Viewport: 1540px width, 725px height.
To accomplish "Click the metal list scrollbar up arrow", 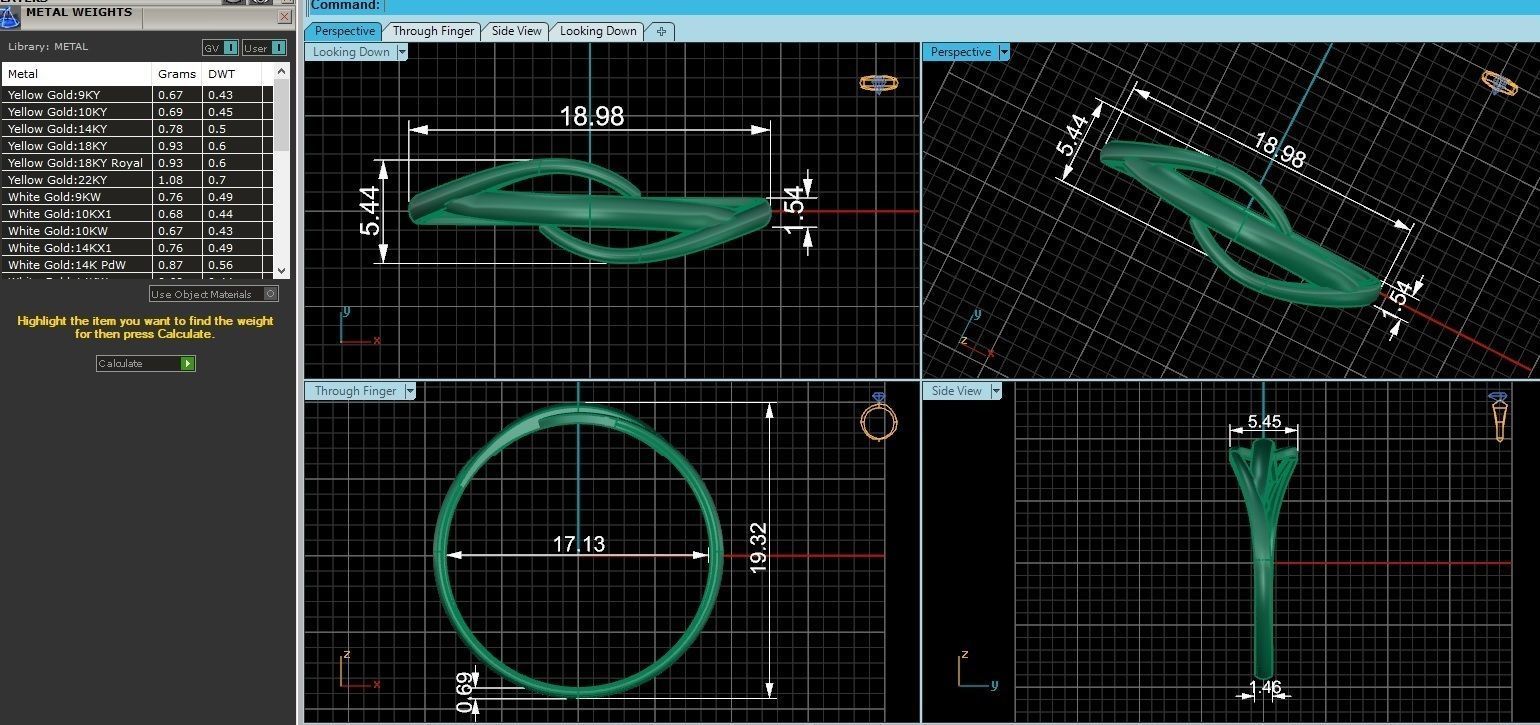I will [281, 71].
